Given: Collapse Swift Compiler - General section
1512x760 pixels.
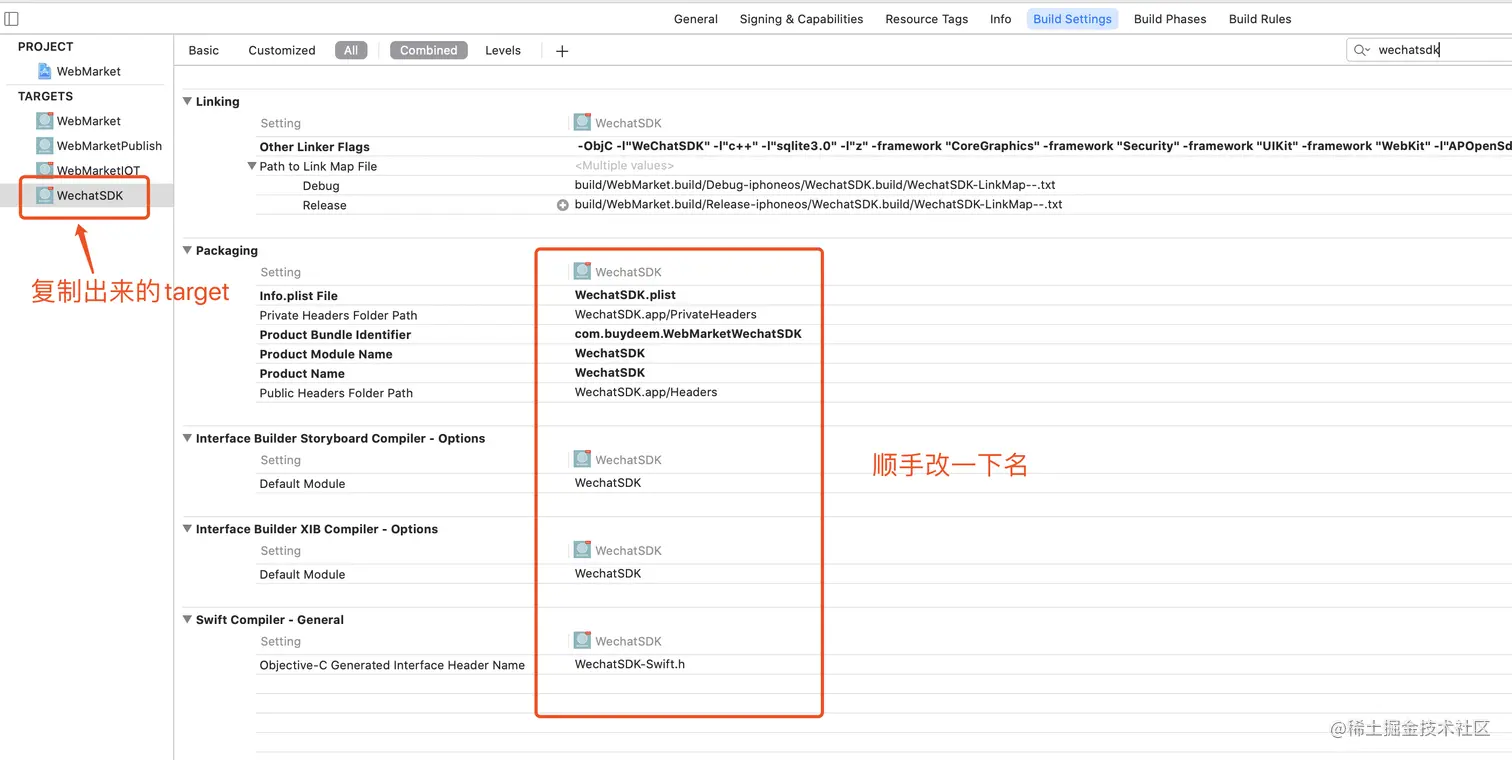Looking at the screenshot, I should coord(187,619).
